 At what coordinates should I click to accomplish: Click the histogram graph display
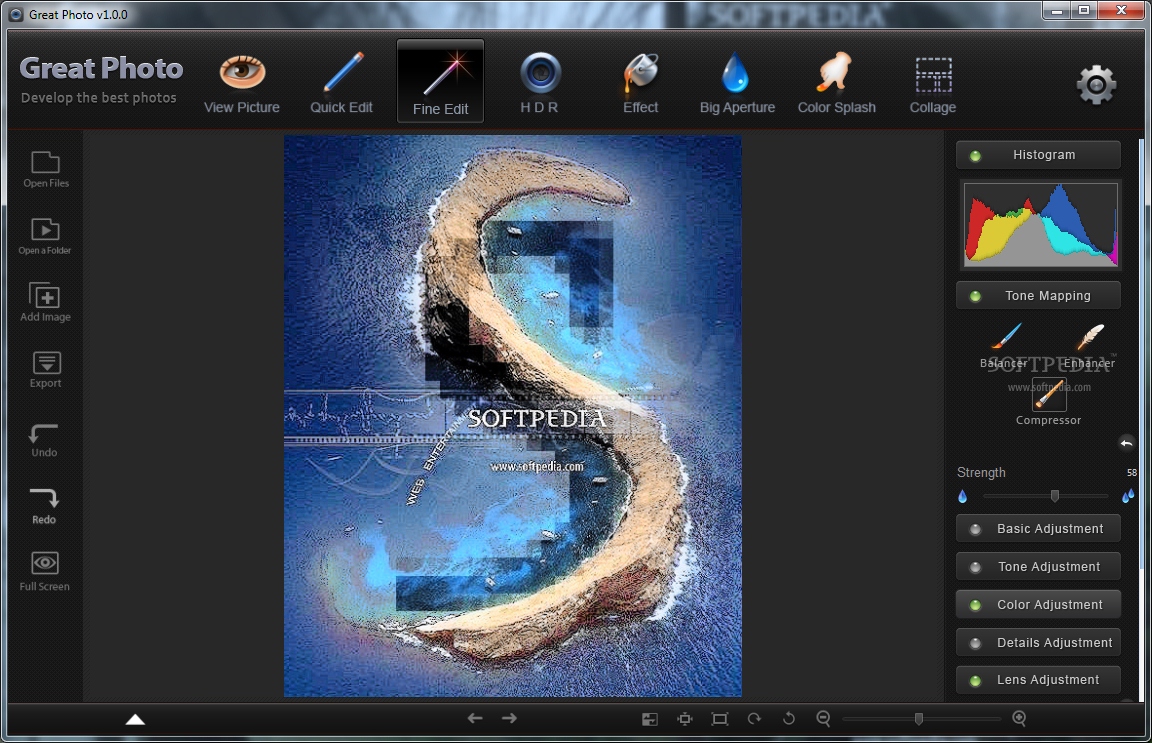(x=1040, y=223)
